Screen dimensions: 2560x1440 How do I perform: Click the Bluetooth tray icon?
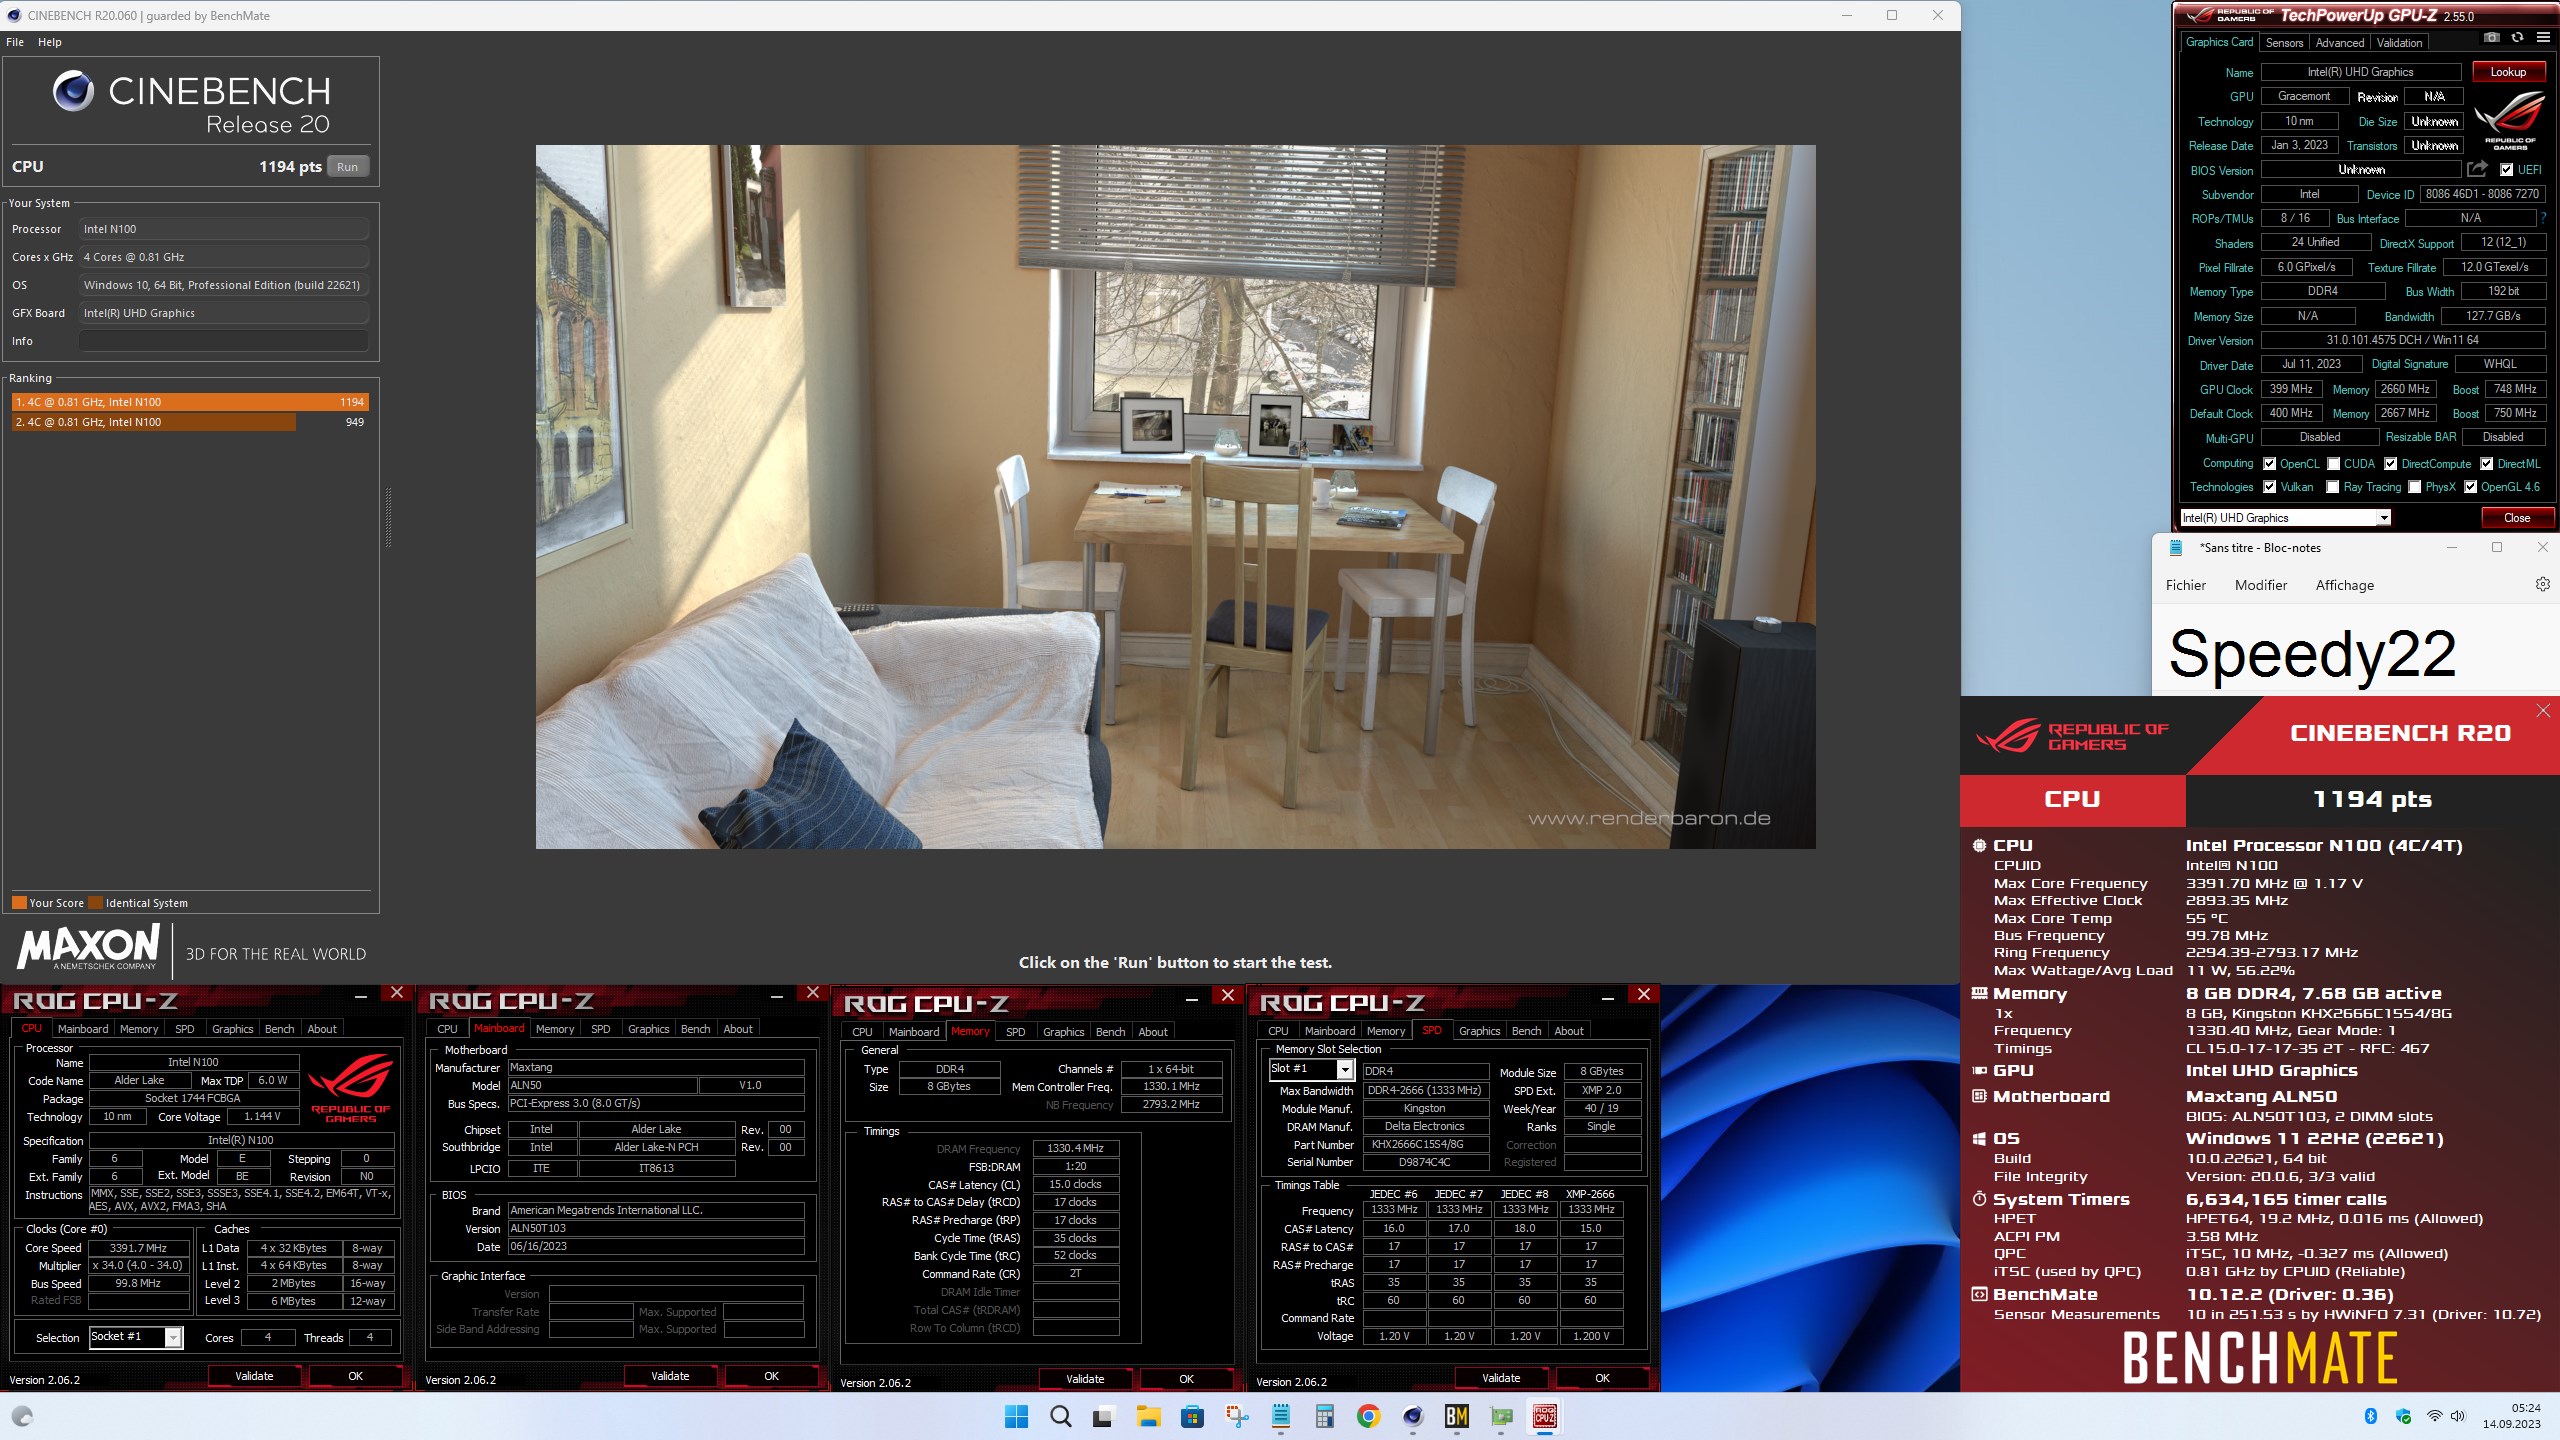tap(2370, 1416)
